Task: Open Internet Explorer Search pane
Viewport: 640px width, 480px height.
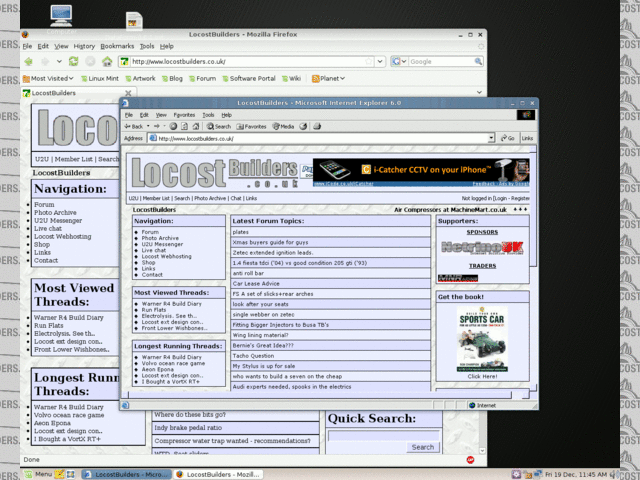Action: click(218, 127)
